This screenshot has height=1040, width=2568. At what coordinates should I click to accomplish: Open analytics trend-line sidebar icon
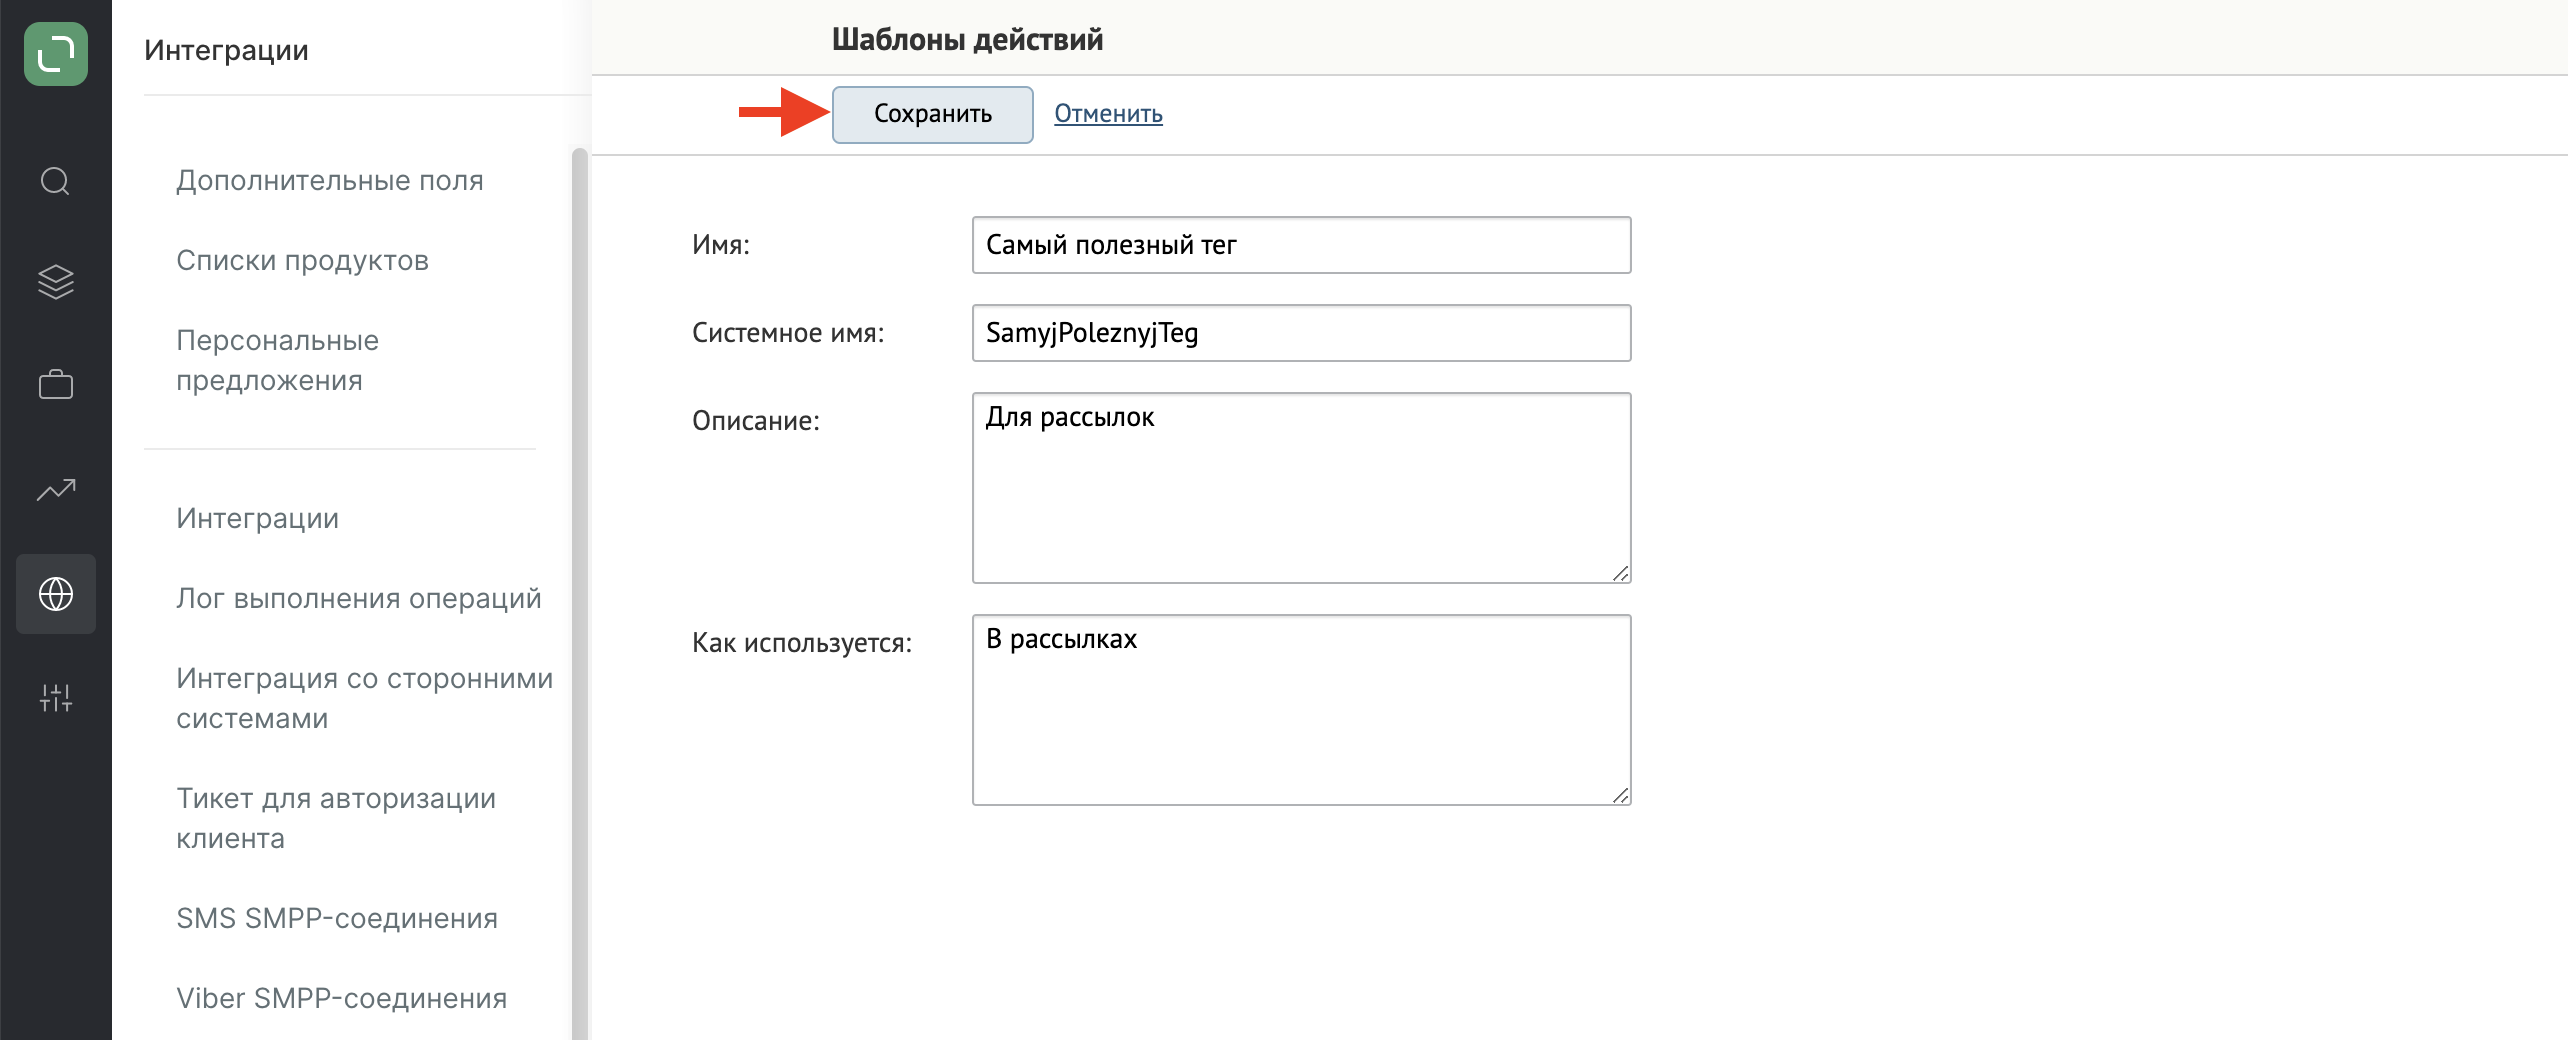[56, 489]
